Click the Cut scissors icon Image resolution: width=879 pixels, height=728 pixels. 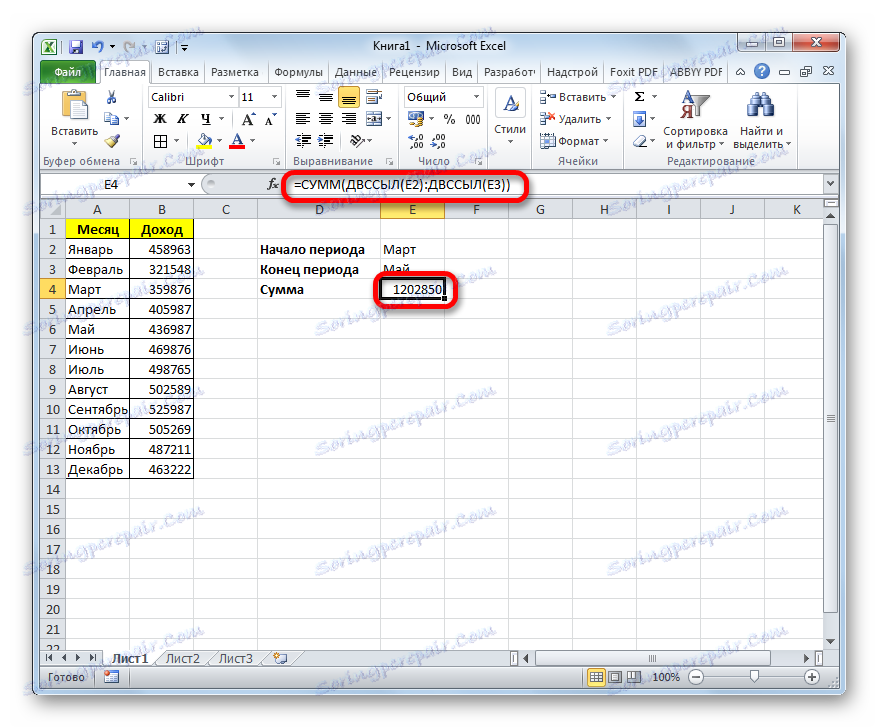pos(112,97)
